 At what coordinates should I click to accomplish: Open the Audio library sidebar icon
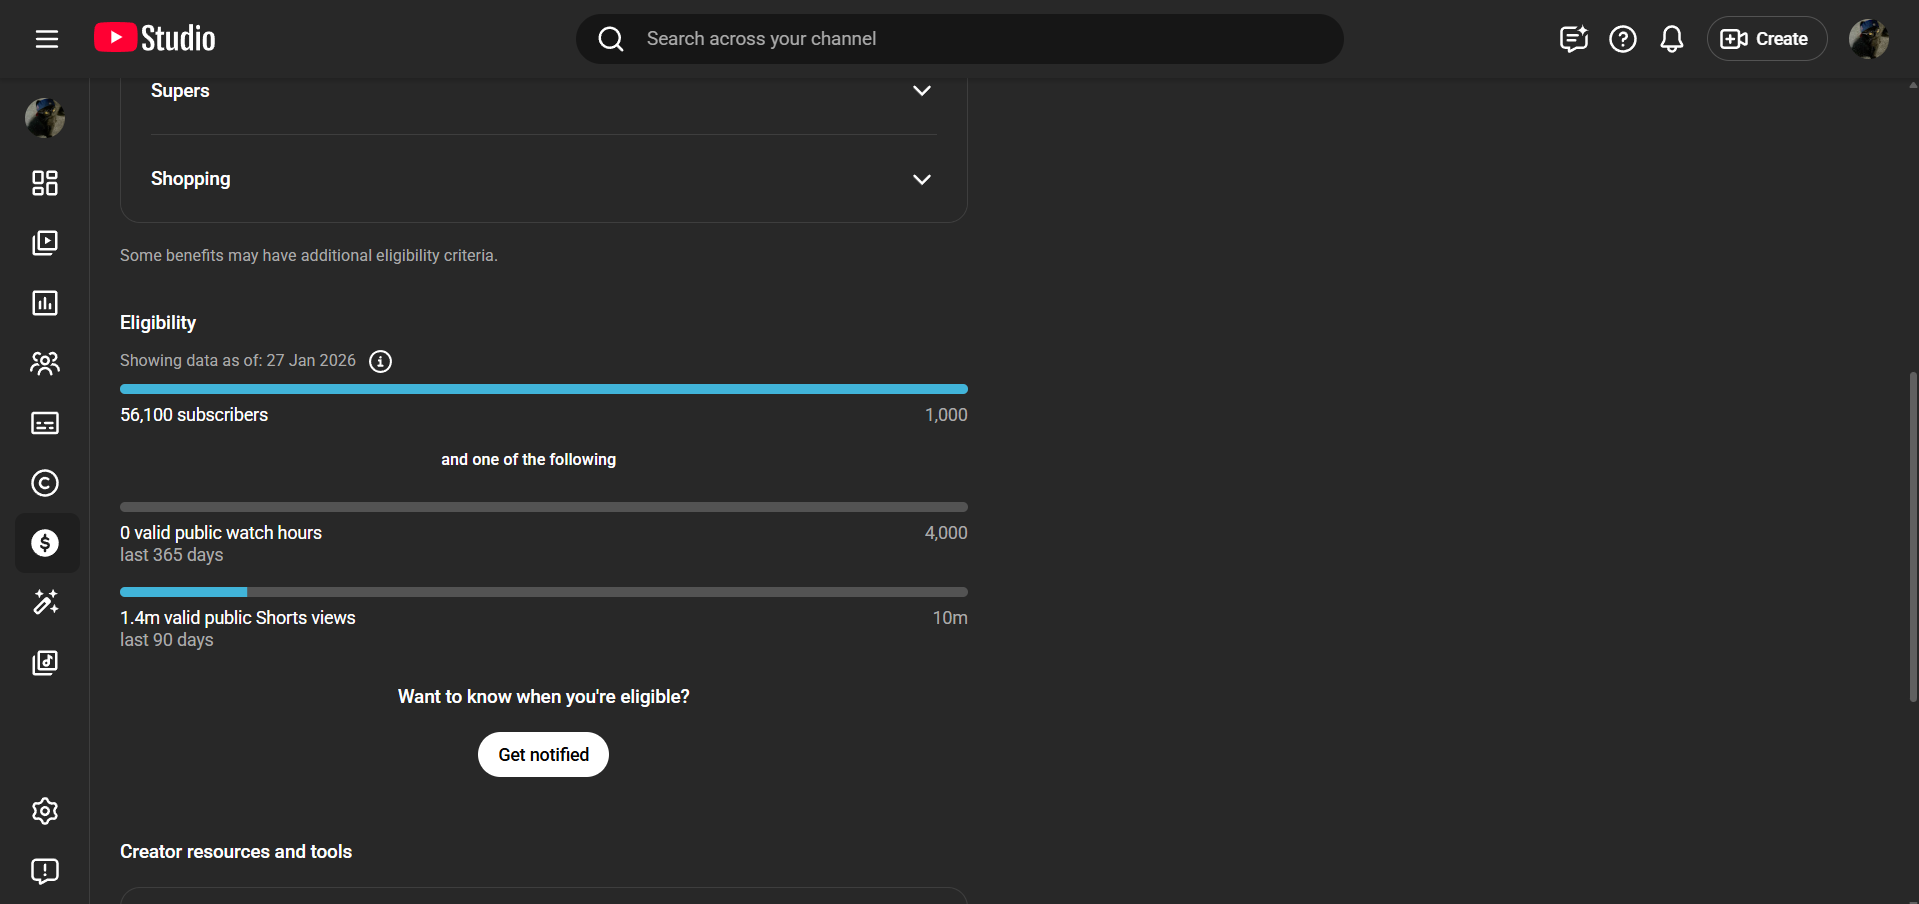45,663
